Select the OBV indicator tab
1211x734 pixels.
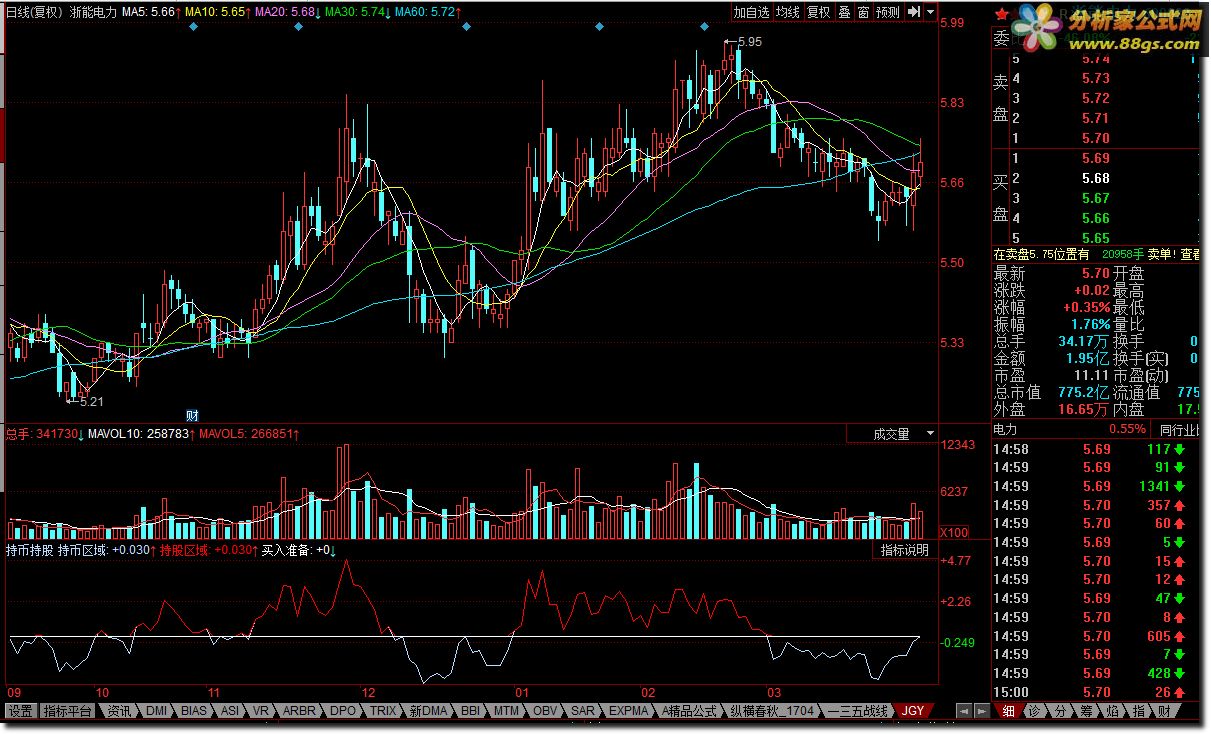(545, 711)
